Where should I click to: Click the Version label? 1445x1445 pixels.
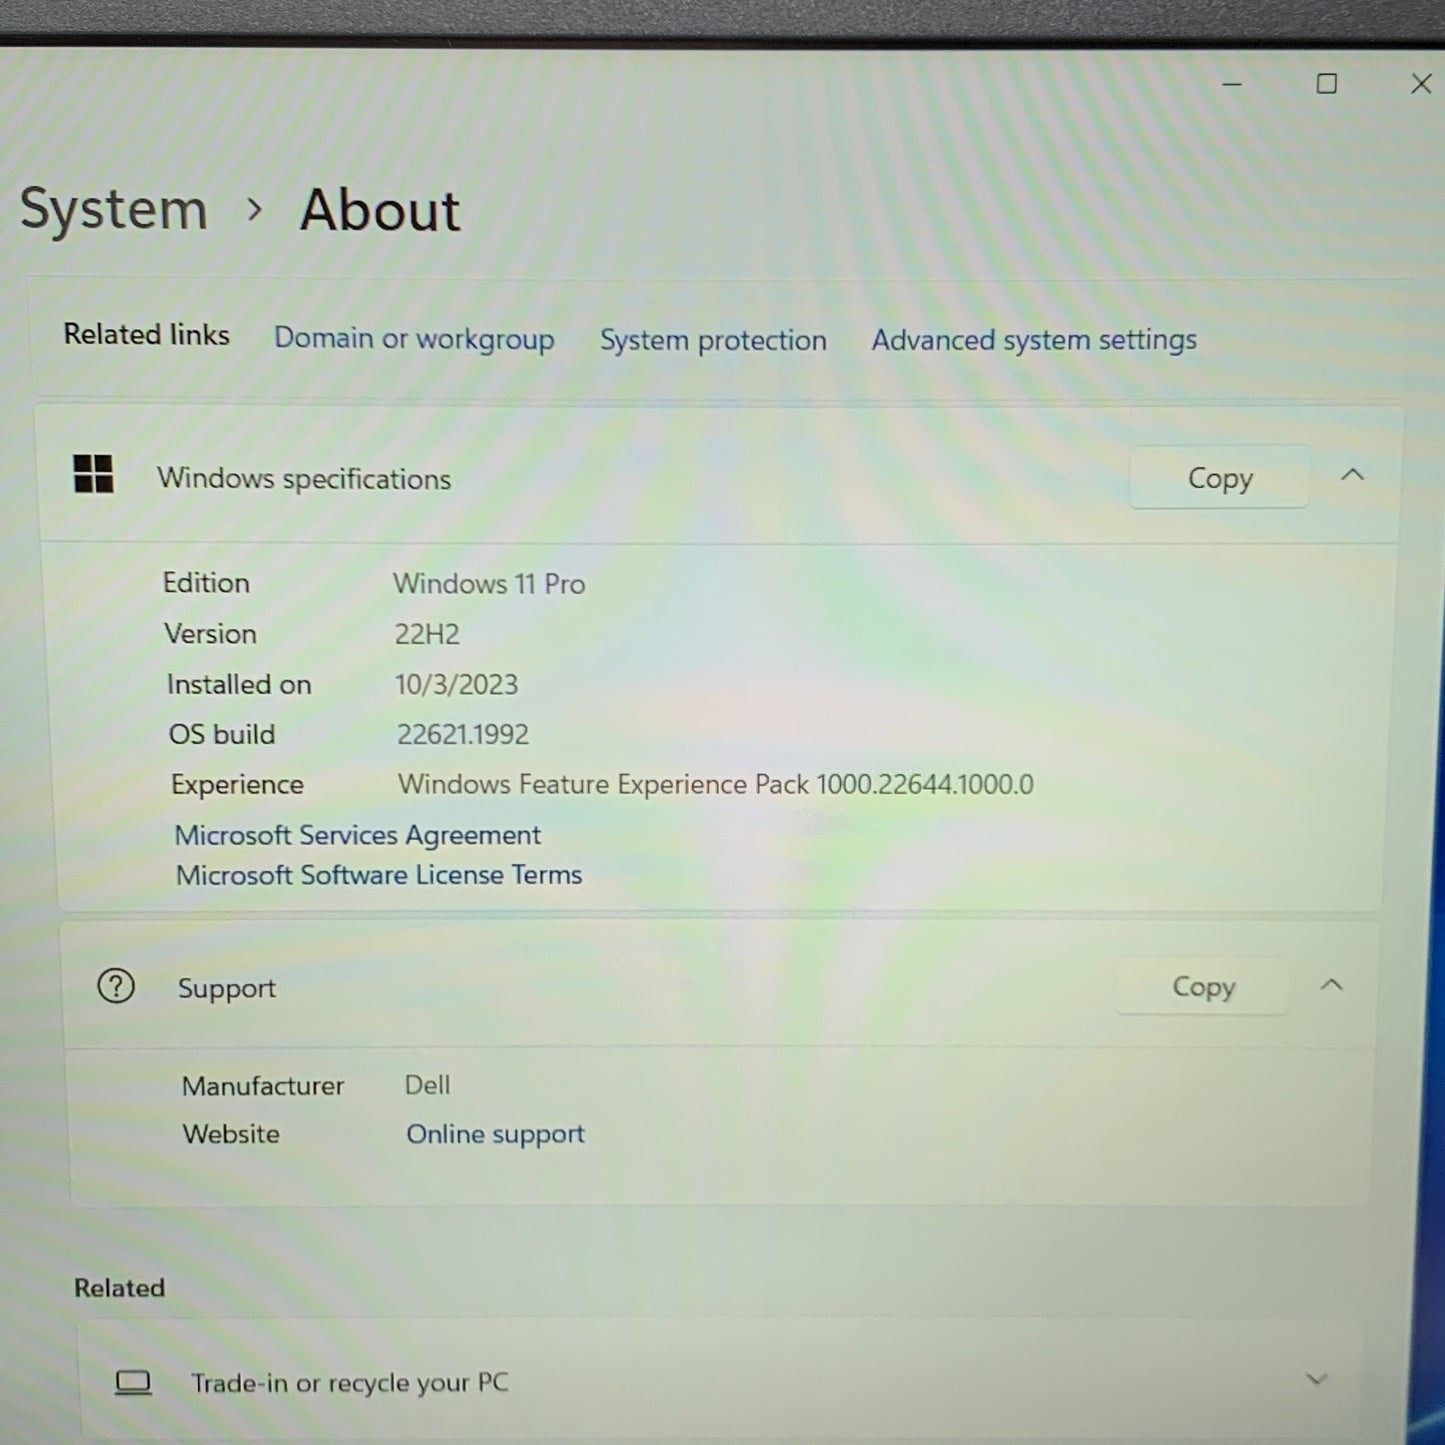pos(211,634)
